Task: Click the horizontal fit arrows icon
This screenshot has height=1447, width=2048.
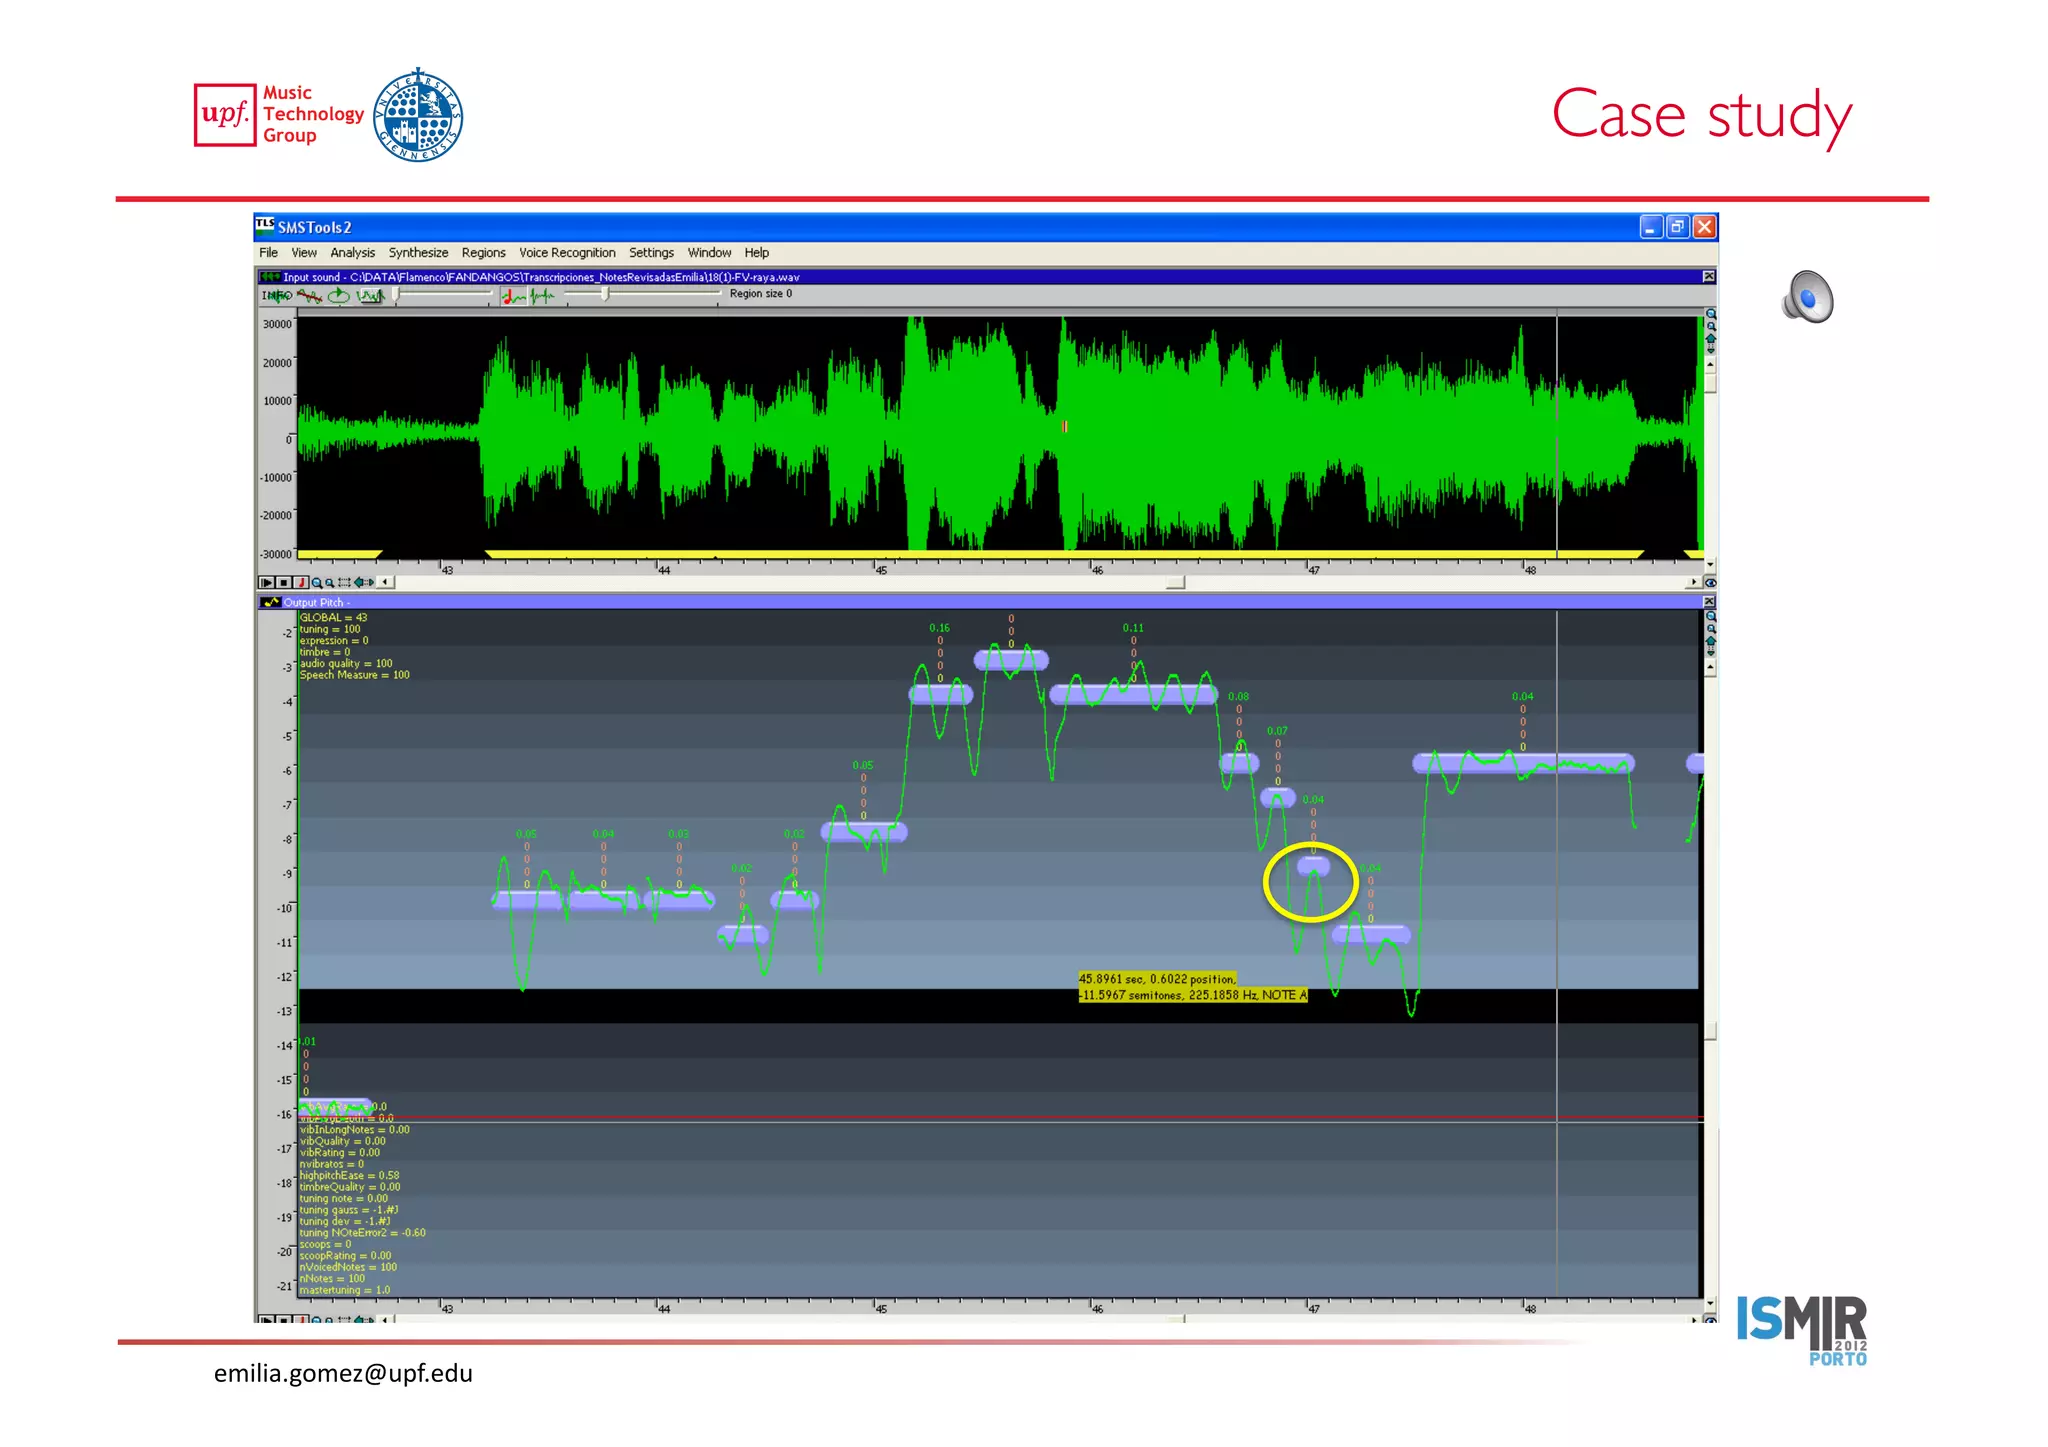Action: [x=364, y=582]
